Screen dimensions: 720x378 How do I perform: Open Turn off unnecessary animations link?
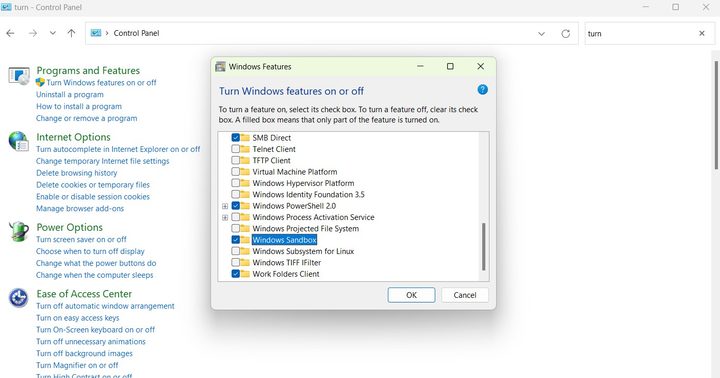[91, 341]
